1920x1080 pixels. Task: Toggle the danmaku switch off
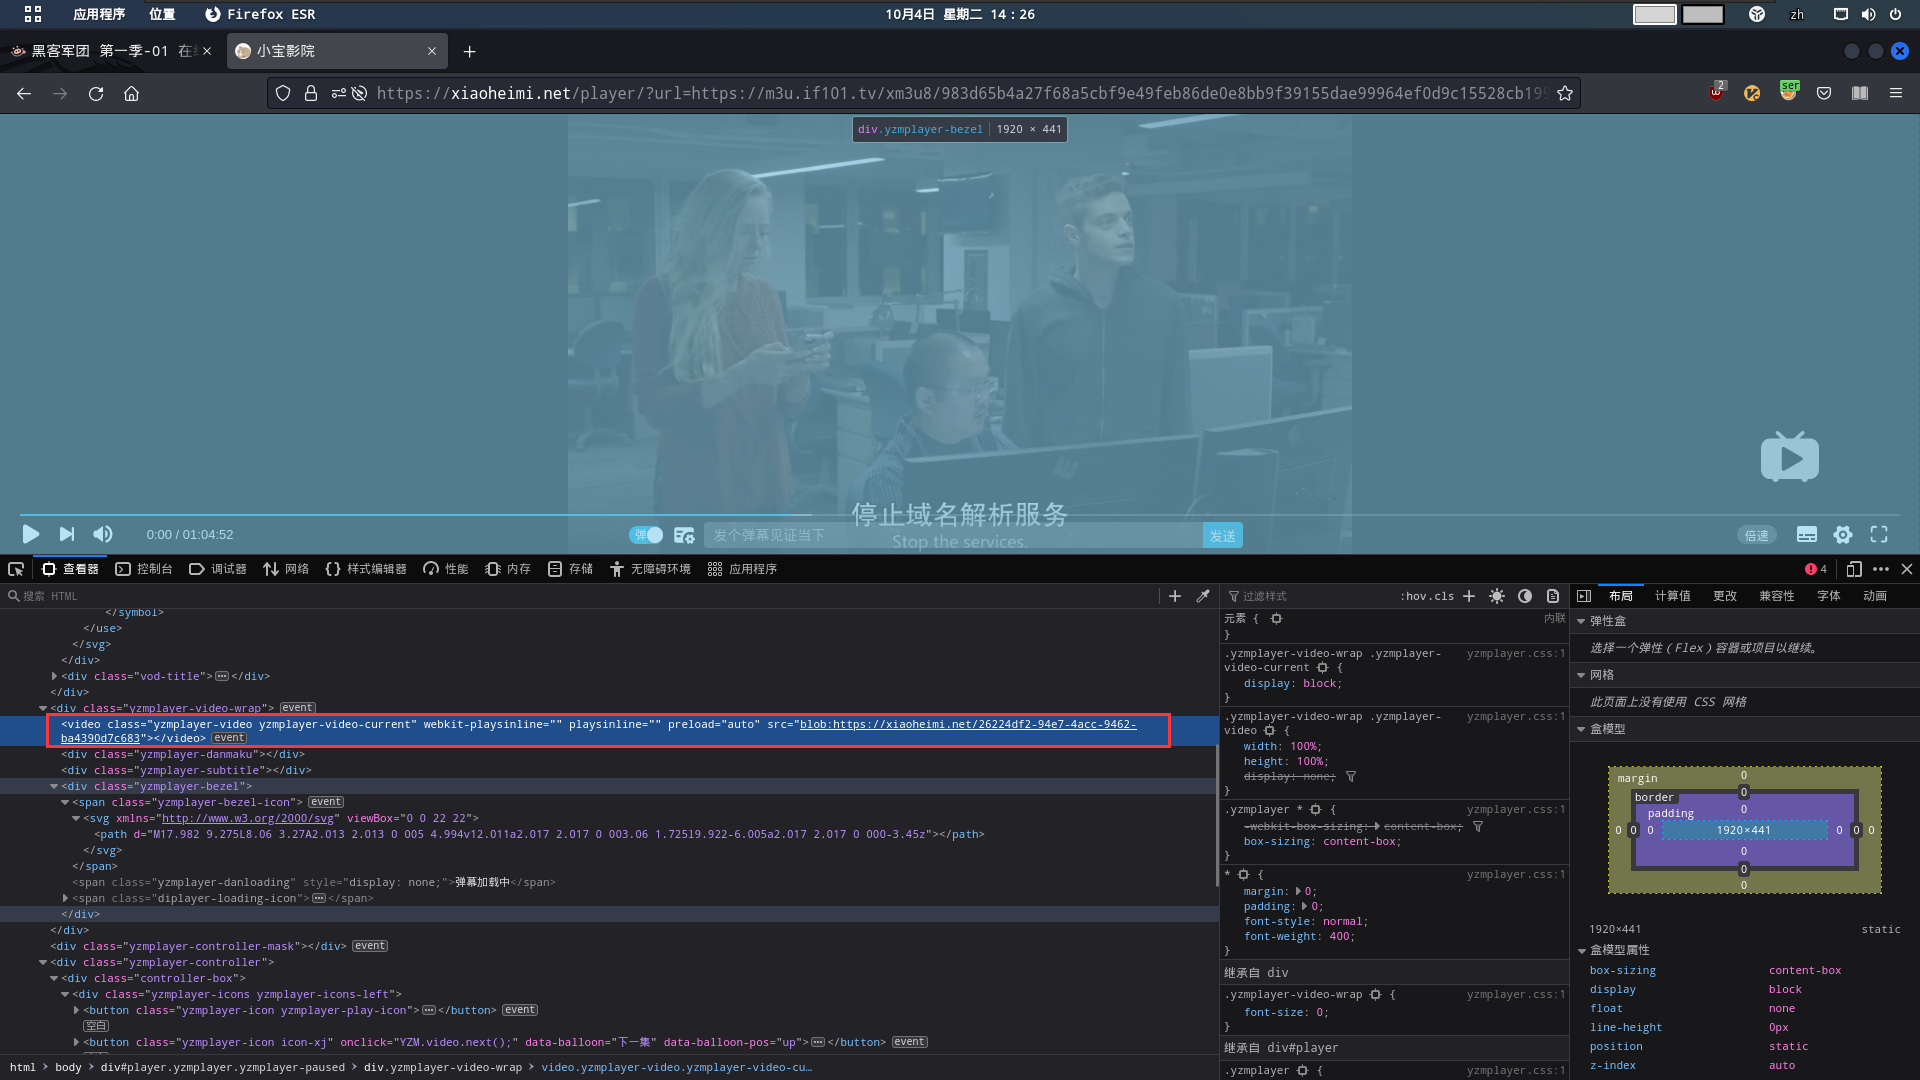coord(646,535)
